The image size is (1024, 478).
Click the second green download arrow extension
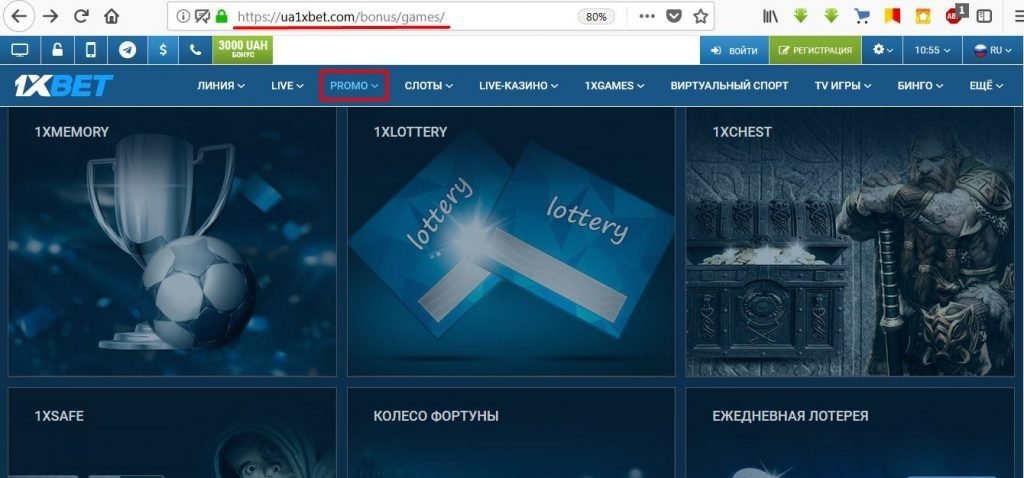pos(831,16)
